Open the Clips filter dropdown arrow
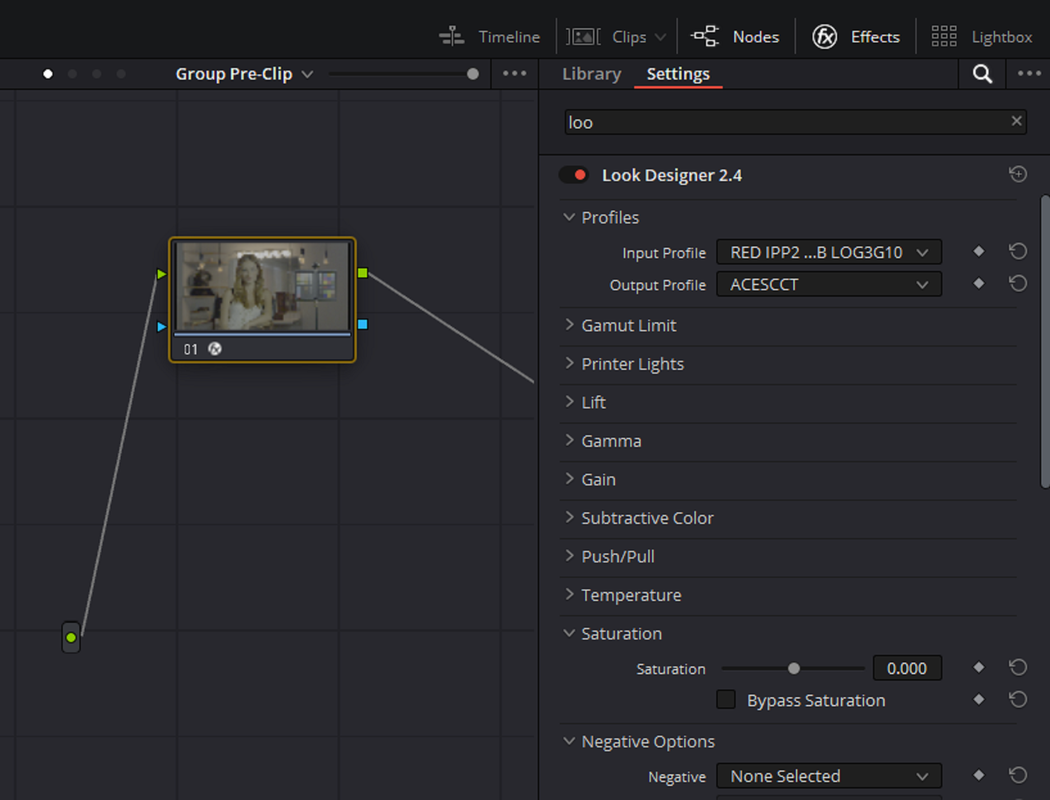Image resolution: width=1050 pixels, height=800 pixels. (x=660, y=37)
